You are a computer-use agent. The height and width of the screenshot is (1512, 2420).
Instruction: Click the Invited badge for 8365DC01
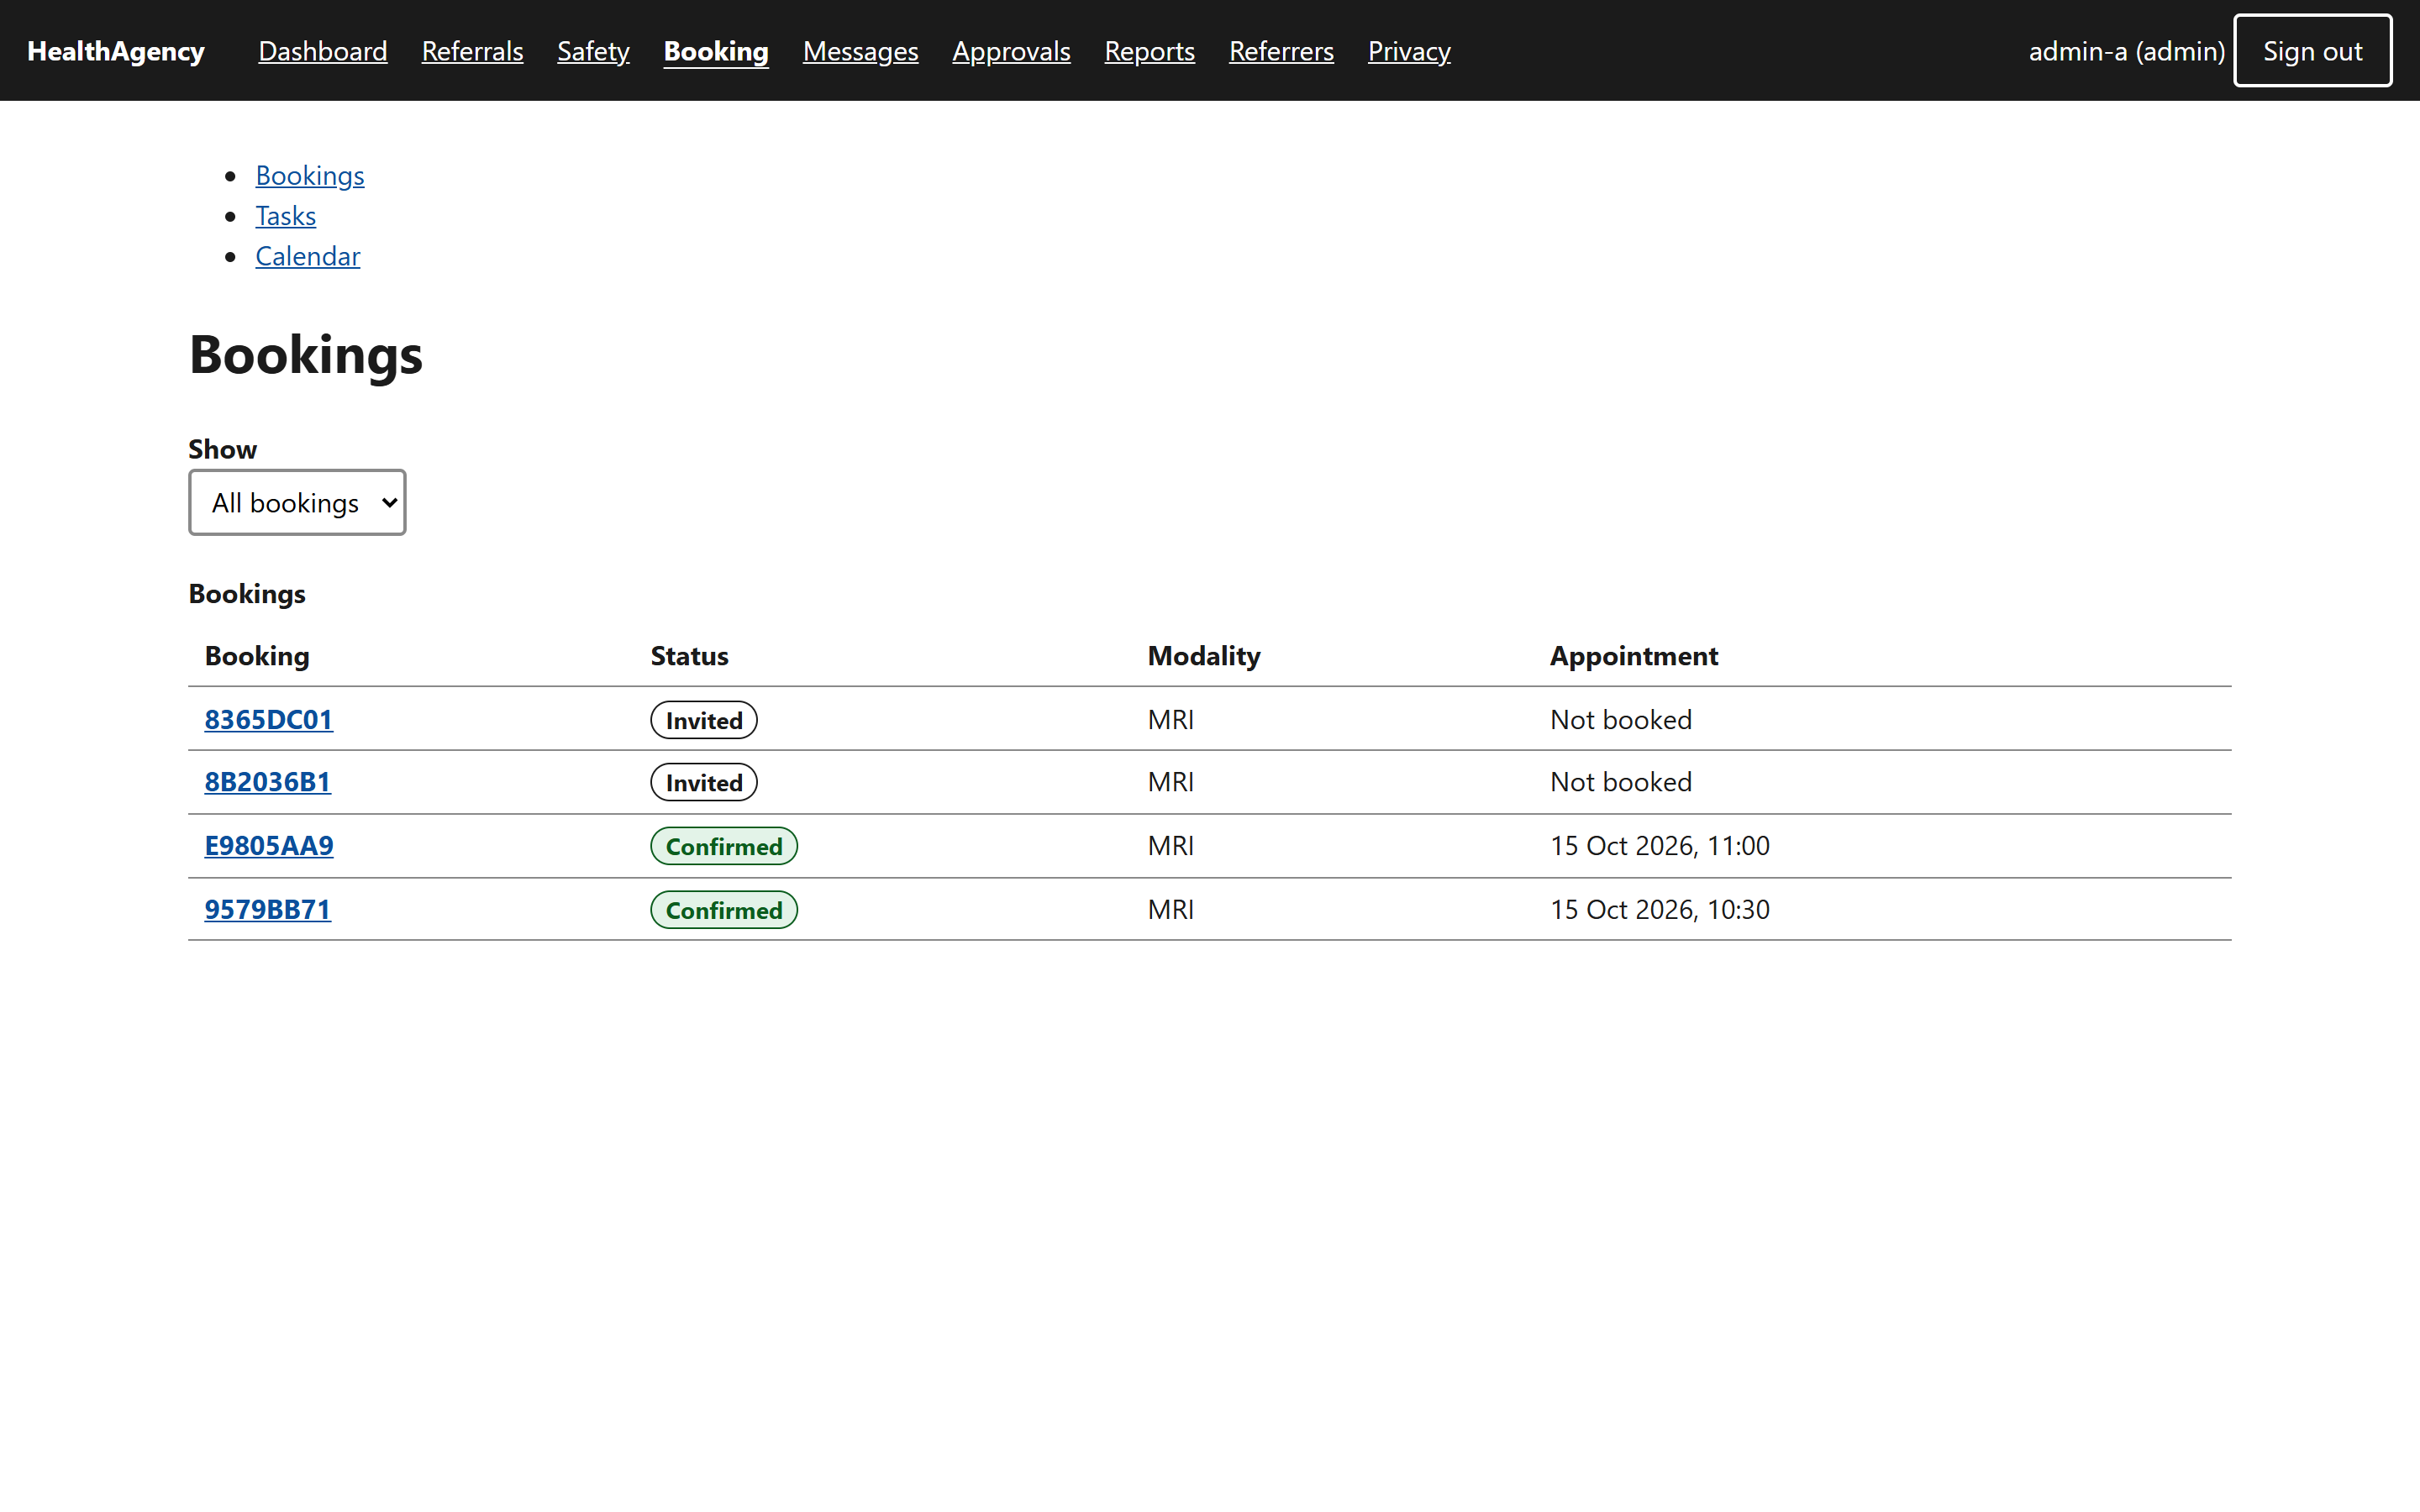[704, 720]
